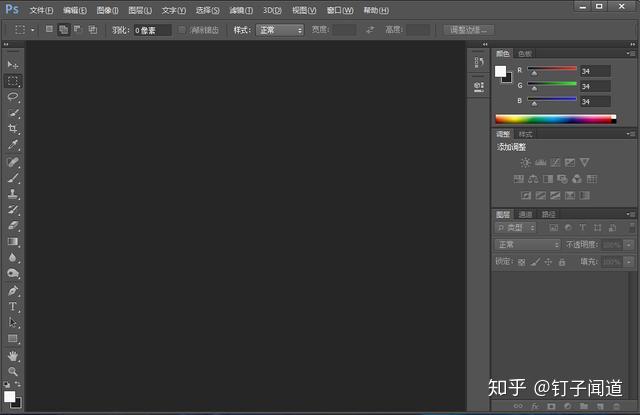Image resolution: width=640 pixels, height=415 pixels.
Task: Select the Rectangular Marquee tool in the toolbox
Action: click(x=13, y=81)
